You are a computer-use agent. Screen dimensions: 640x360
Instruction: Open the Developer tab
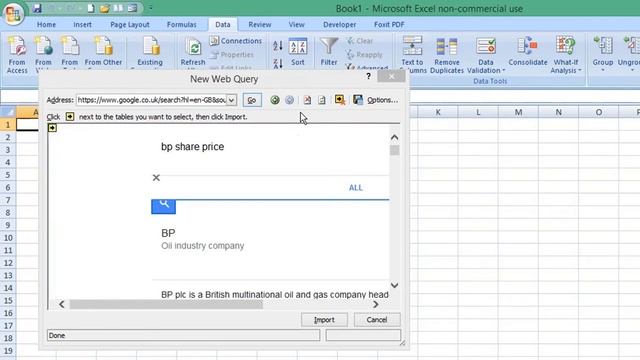pos(339,24)
